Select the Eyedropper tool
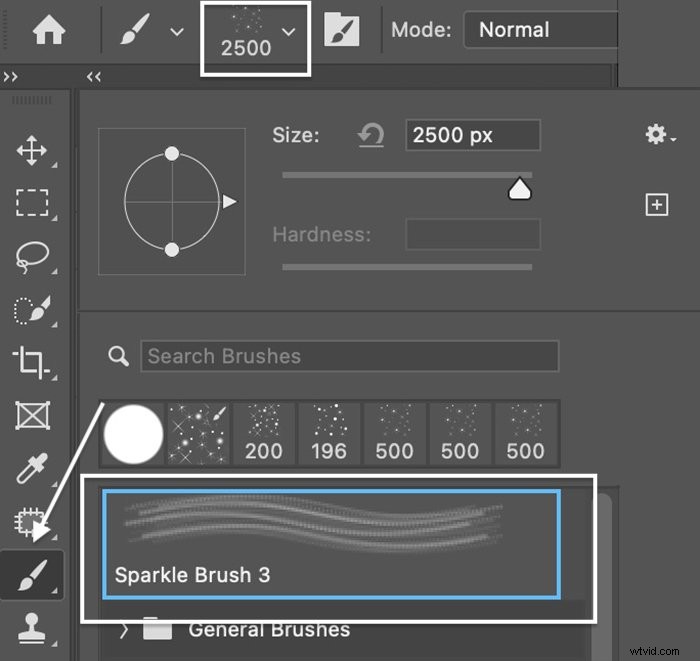This screenshot has width=700, height=661. [x=32, y=468]
